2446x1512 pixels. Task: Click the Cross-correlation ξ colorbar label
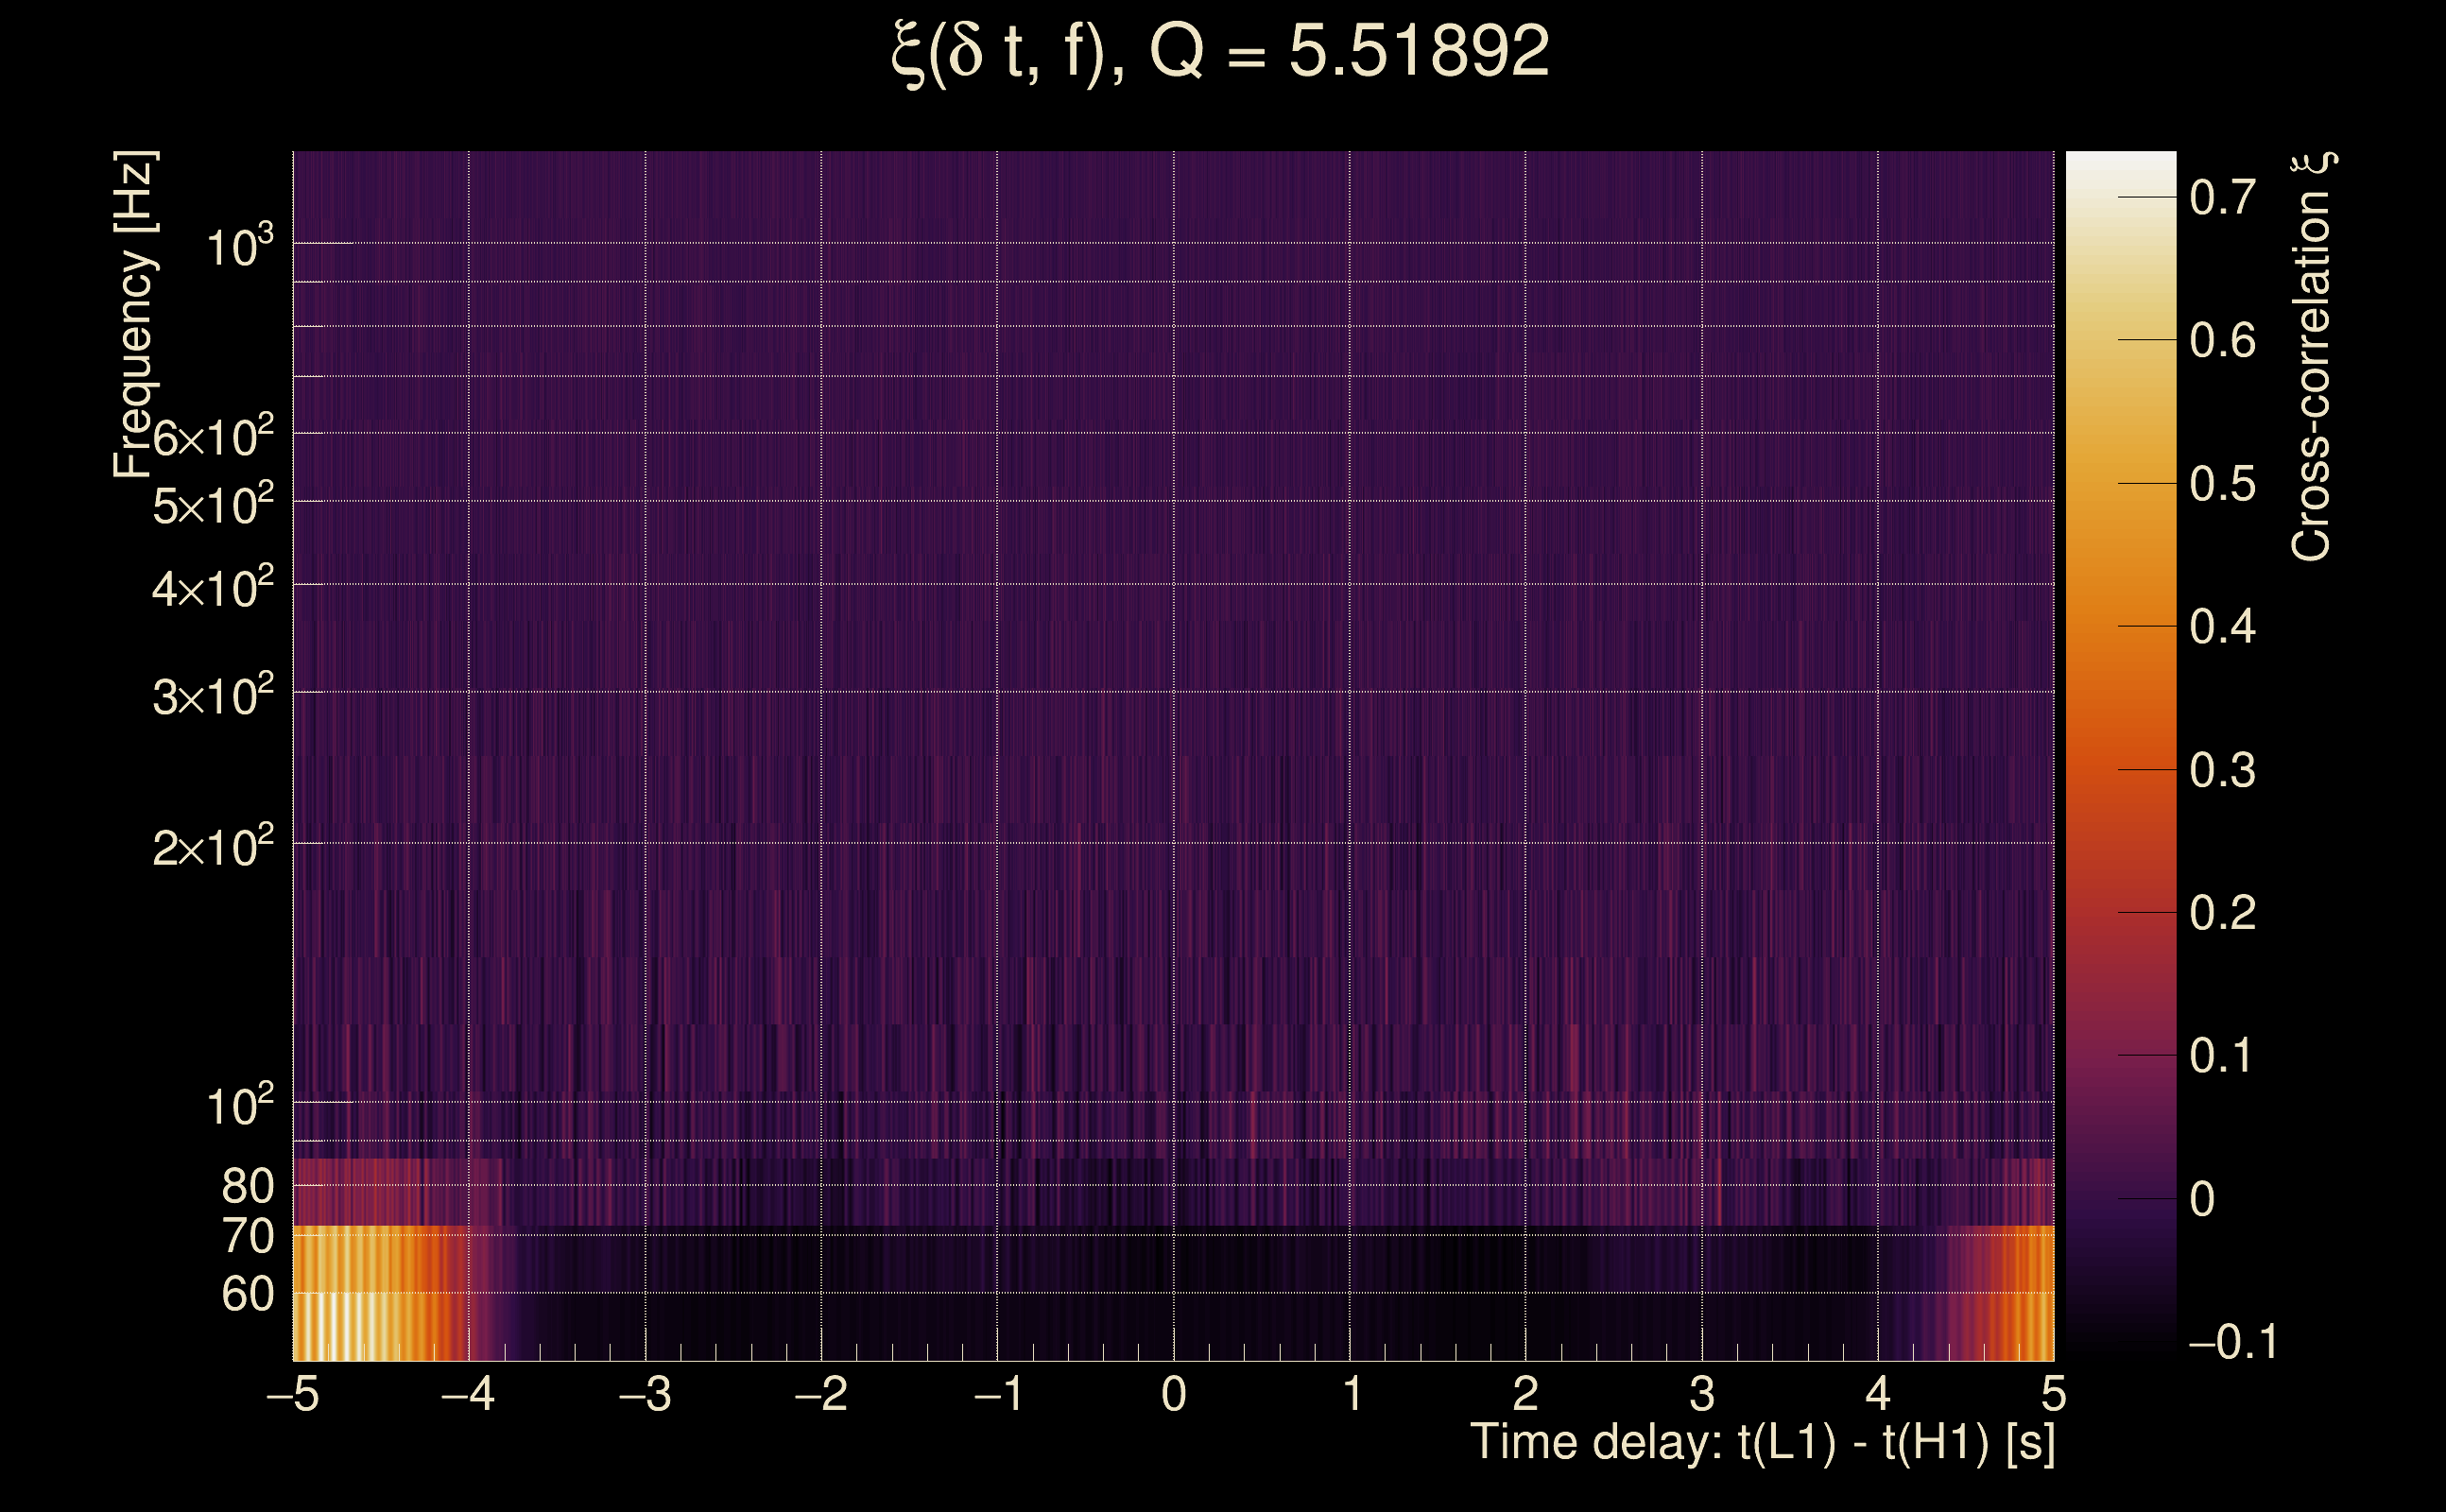[x=2311, y=357]
